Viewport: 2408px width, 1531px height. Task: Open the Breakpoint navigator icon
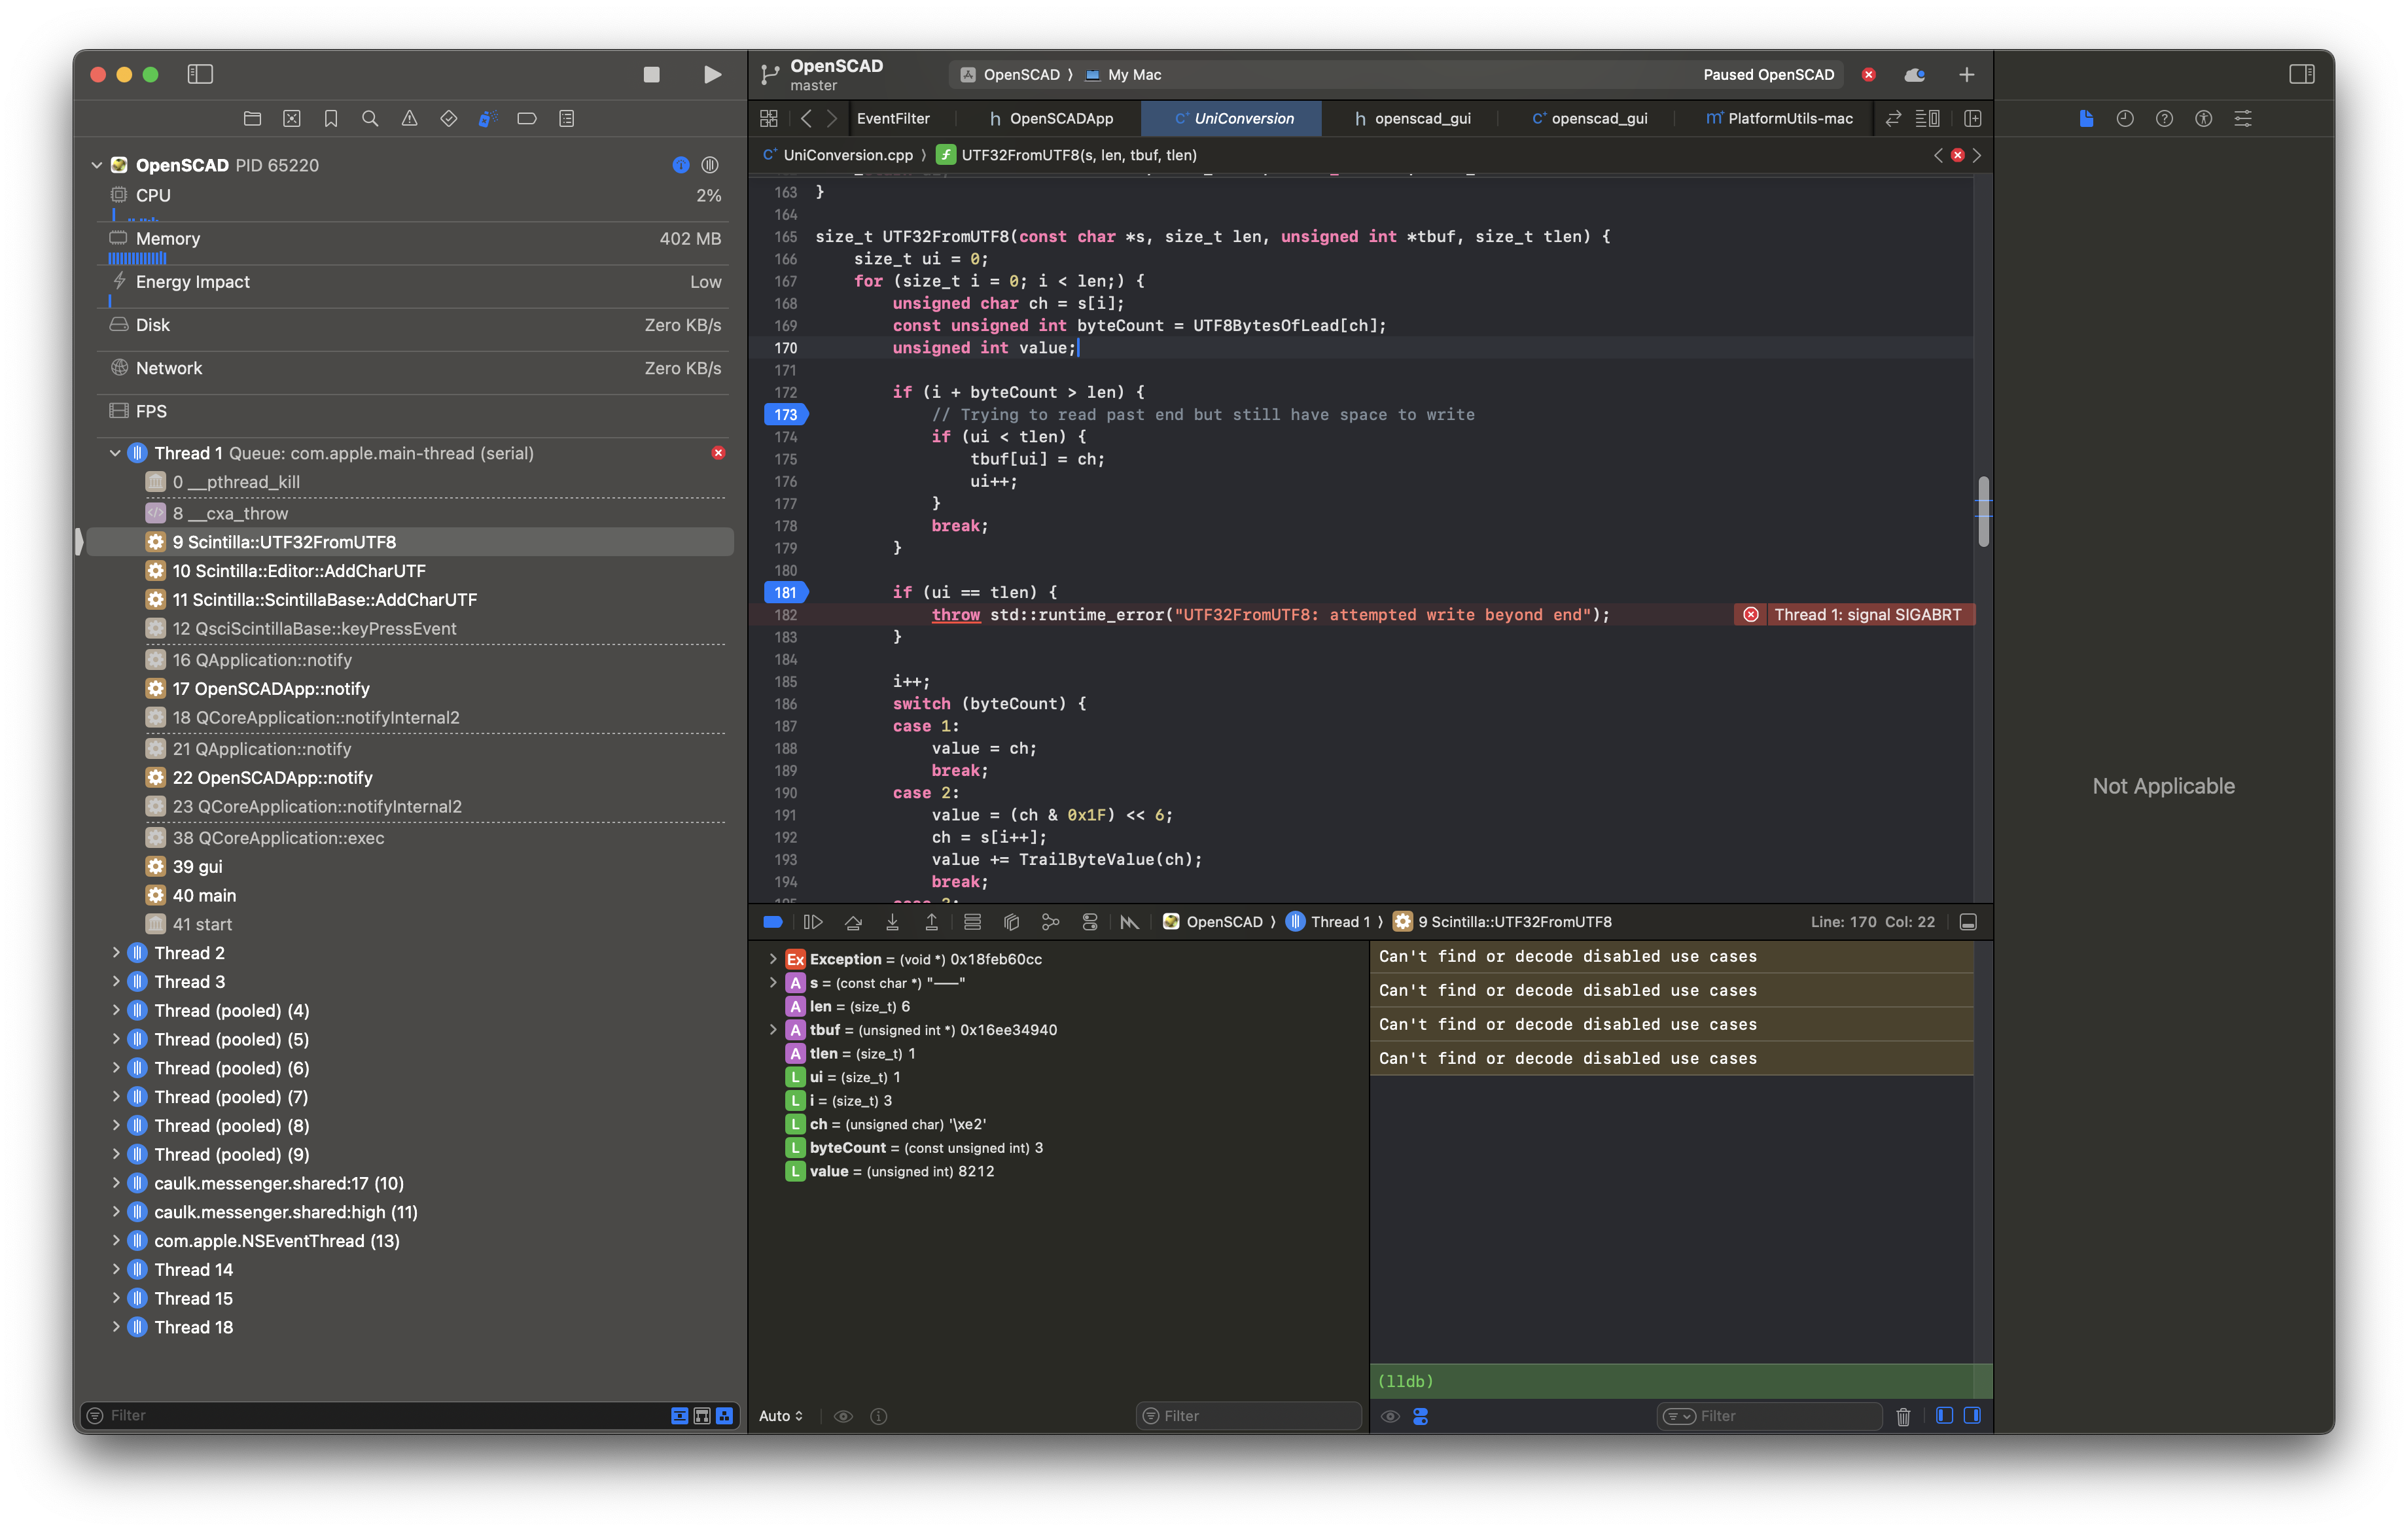click(x=527, y=118)
